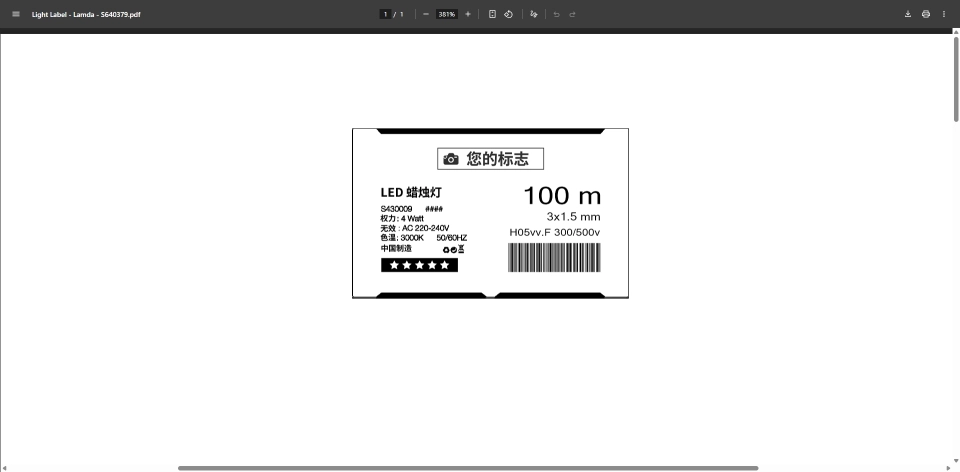Download the PDF file
This screenshot has height=472, width=960.
(x=908, y=14)
